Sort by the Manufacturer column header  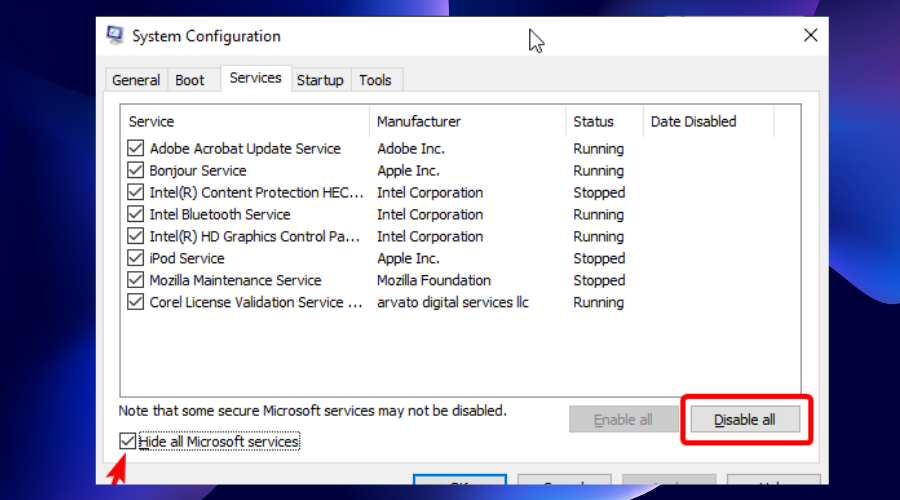point(468,121)
